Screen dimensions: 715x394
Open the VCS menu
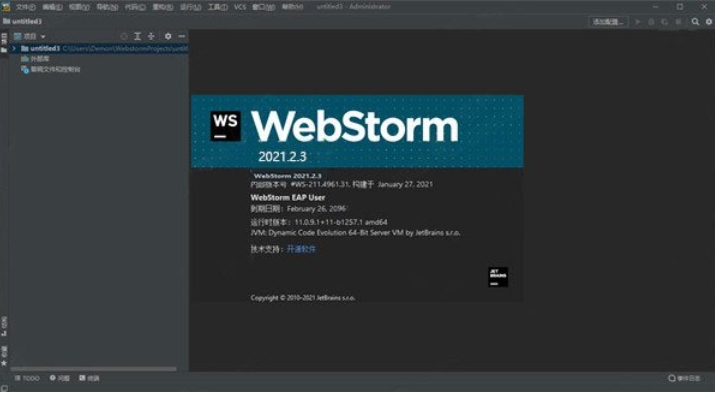240,7
